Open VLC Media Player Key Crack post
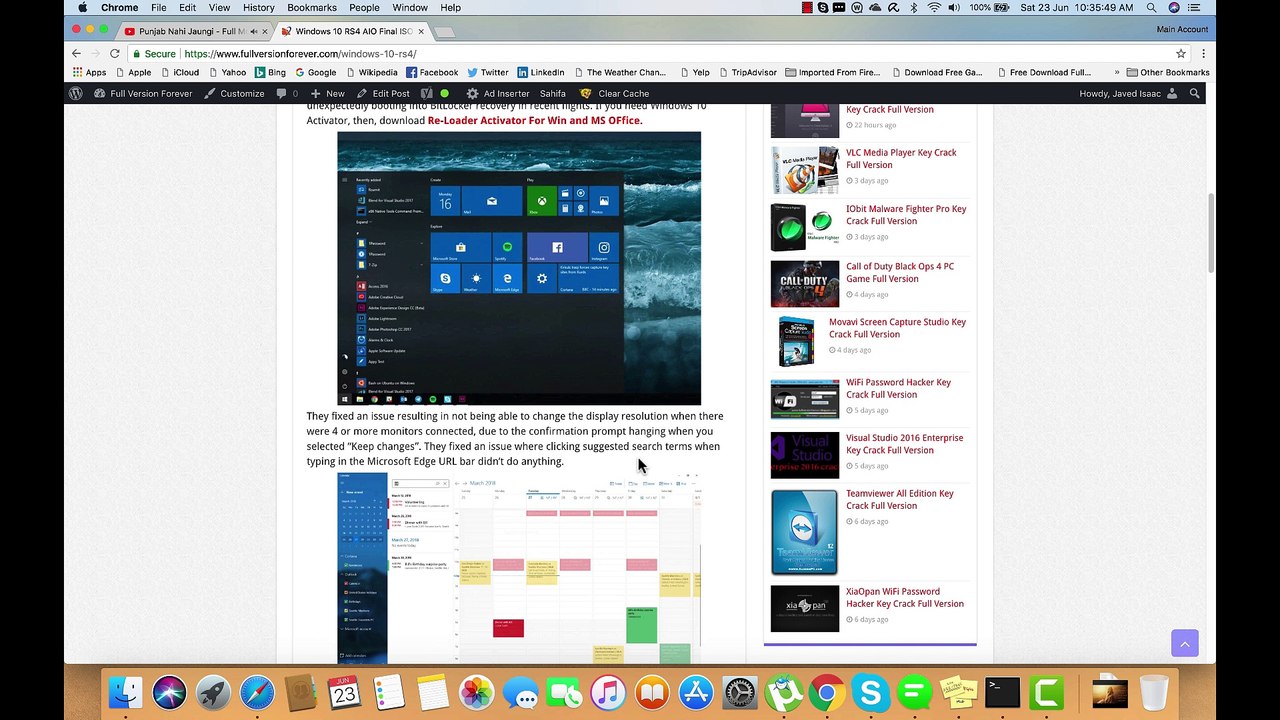The height and width of the screenshot is (720, 1280). [901, 159]
